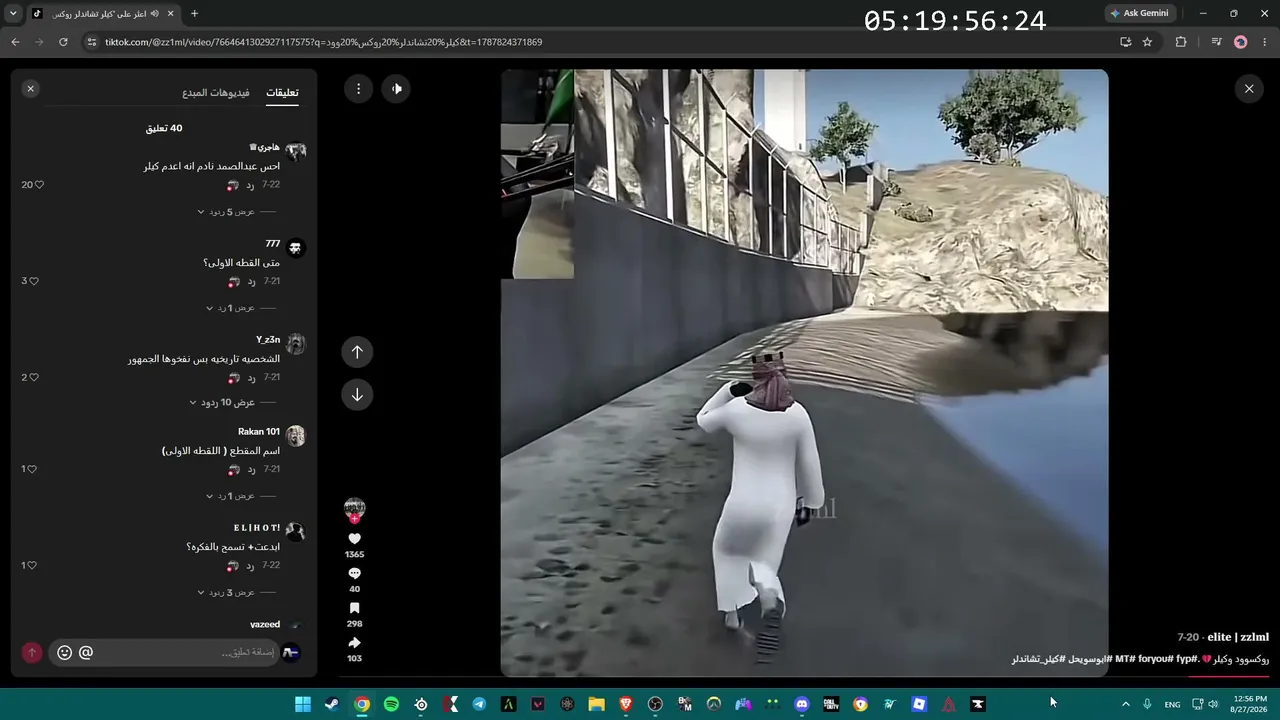The width and height of the screenshot is (1280, 720).
Task: Launch Steam from the taskbar
Action: tap(331, 704)
